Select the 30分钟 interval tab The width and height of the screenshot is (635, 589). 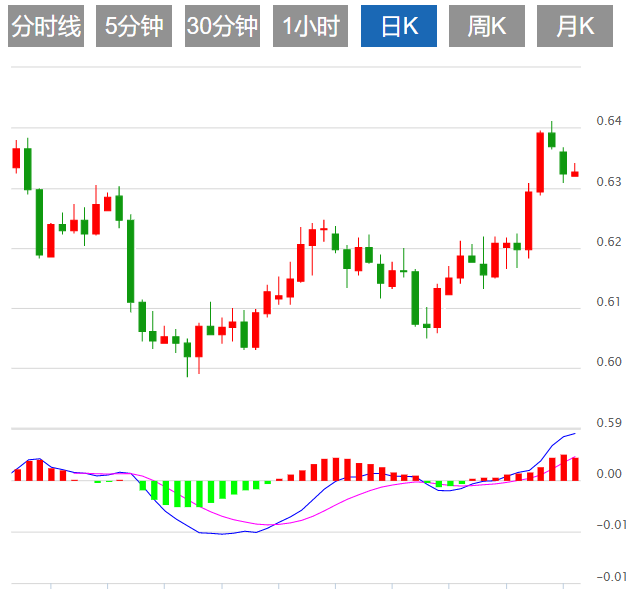pyautogui.click(x=222, y=26)
